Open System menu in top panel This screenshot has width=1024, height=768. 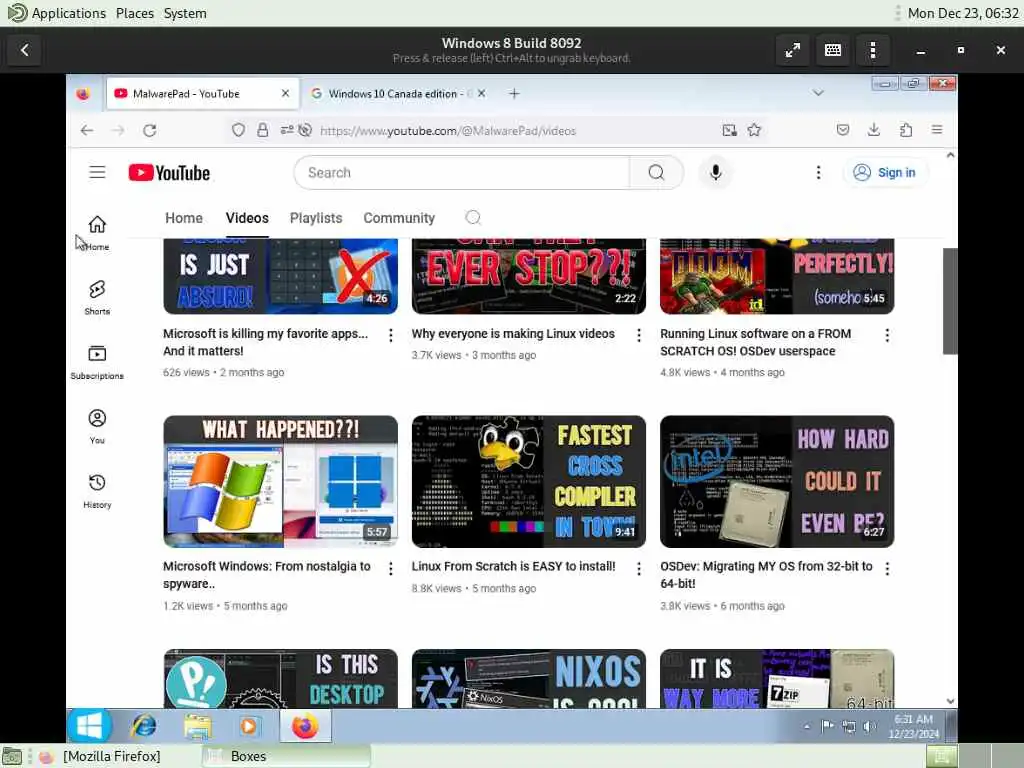tap(185, 13)
